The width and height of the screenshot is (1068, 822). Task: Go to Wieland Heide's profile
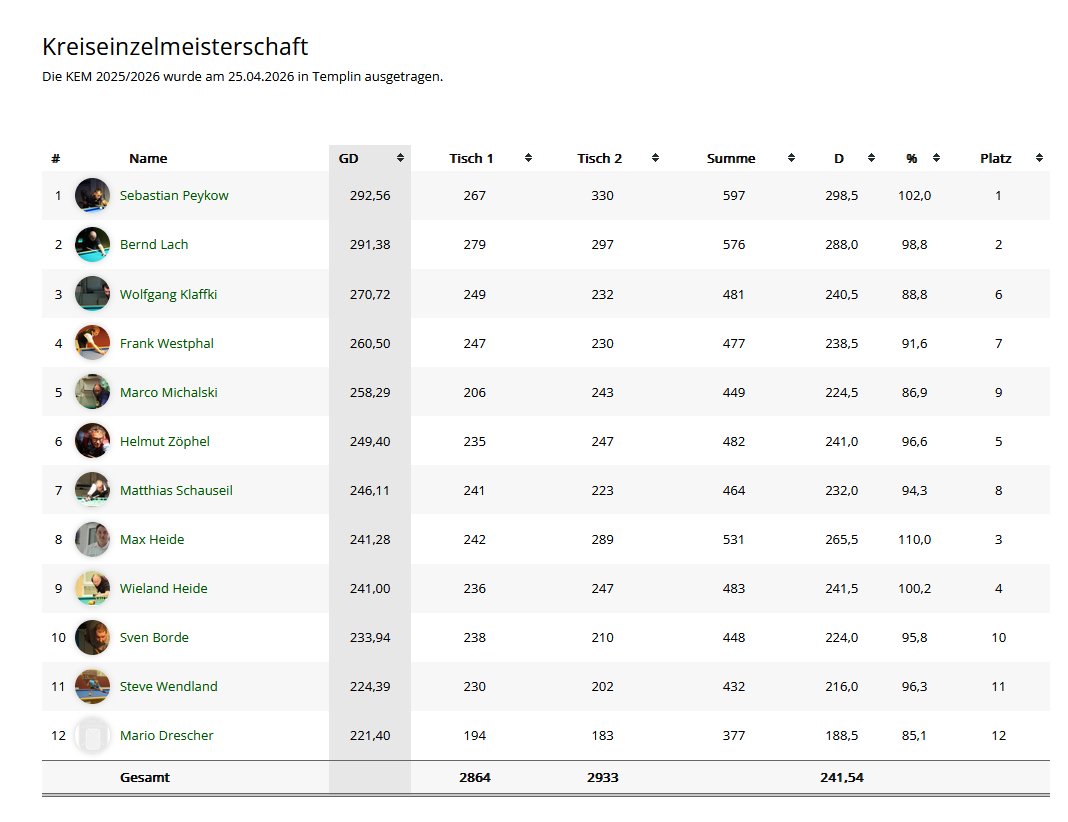pos(163,588)
